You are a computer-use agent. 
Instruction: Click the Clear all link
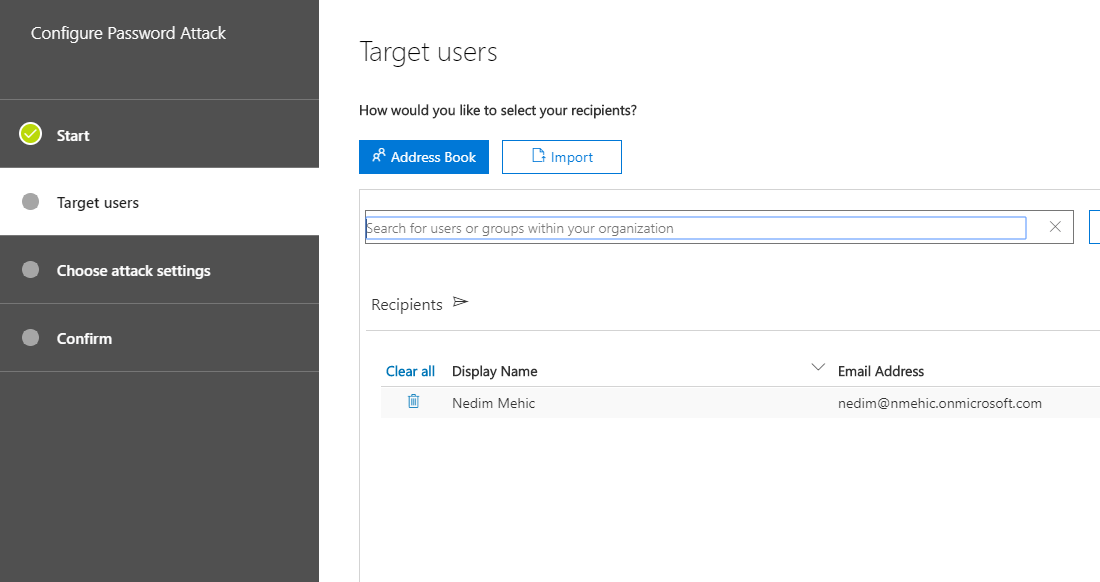(410, 370)
